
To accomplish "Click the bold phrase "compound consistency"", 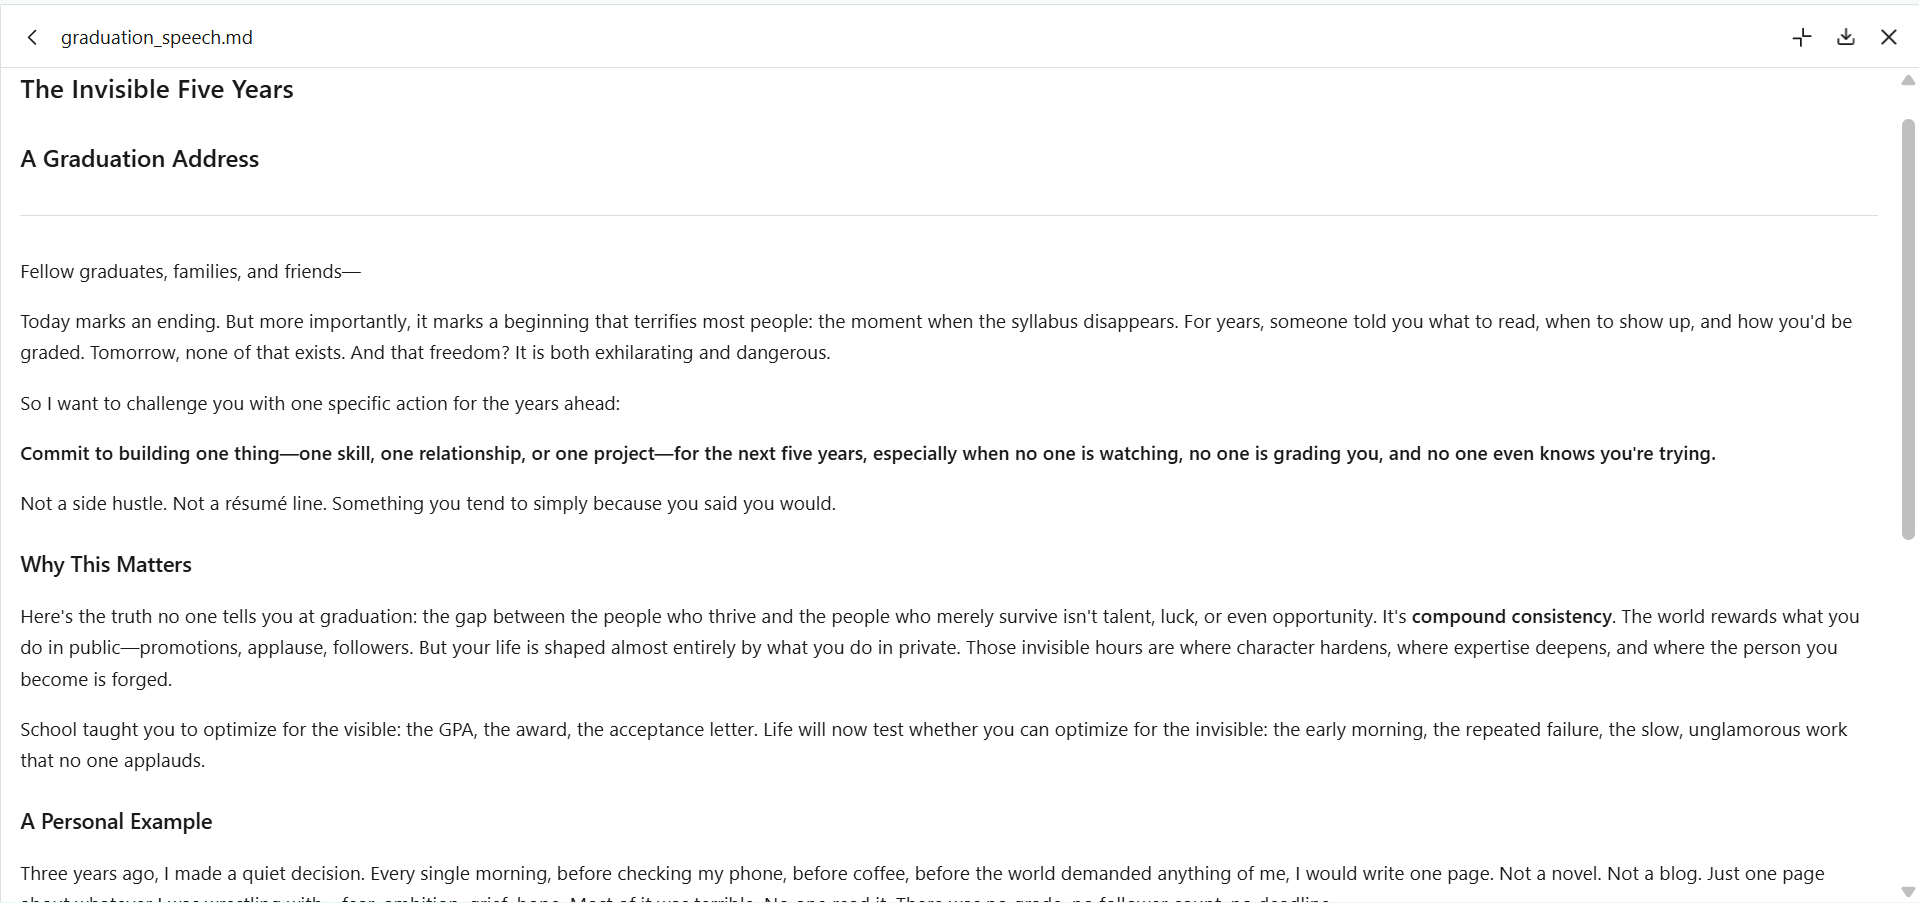I will [1511, 616].
